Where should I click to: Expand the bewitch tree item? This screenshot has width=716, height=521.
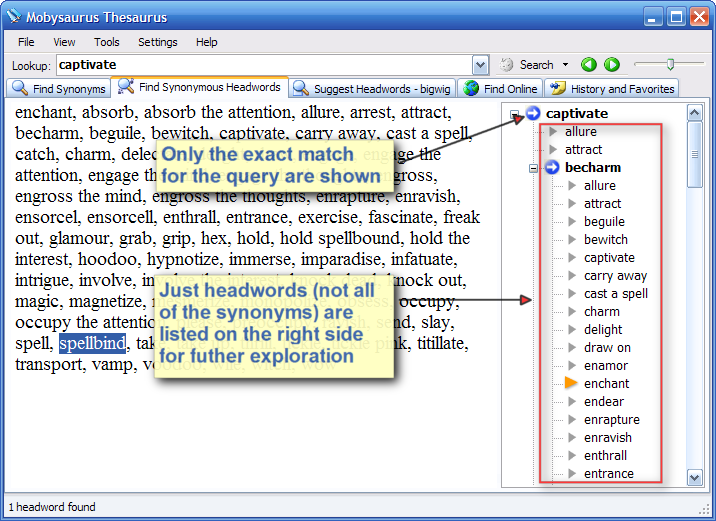point(572,239)
